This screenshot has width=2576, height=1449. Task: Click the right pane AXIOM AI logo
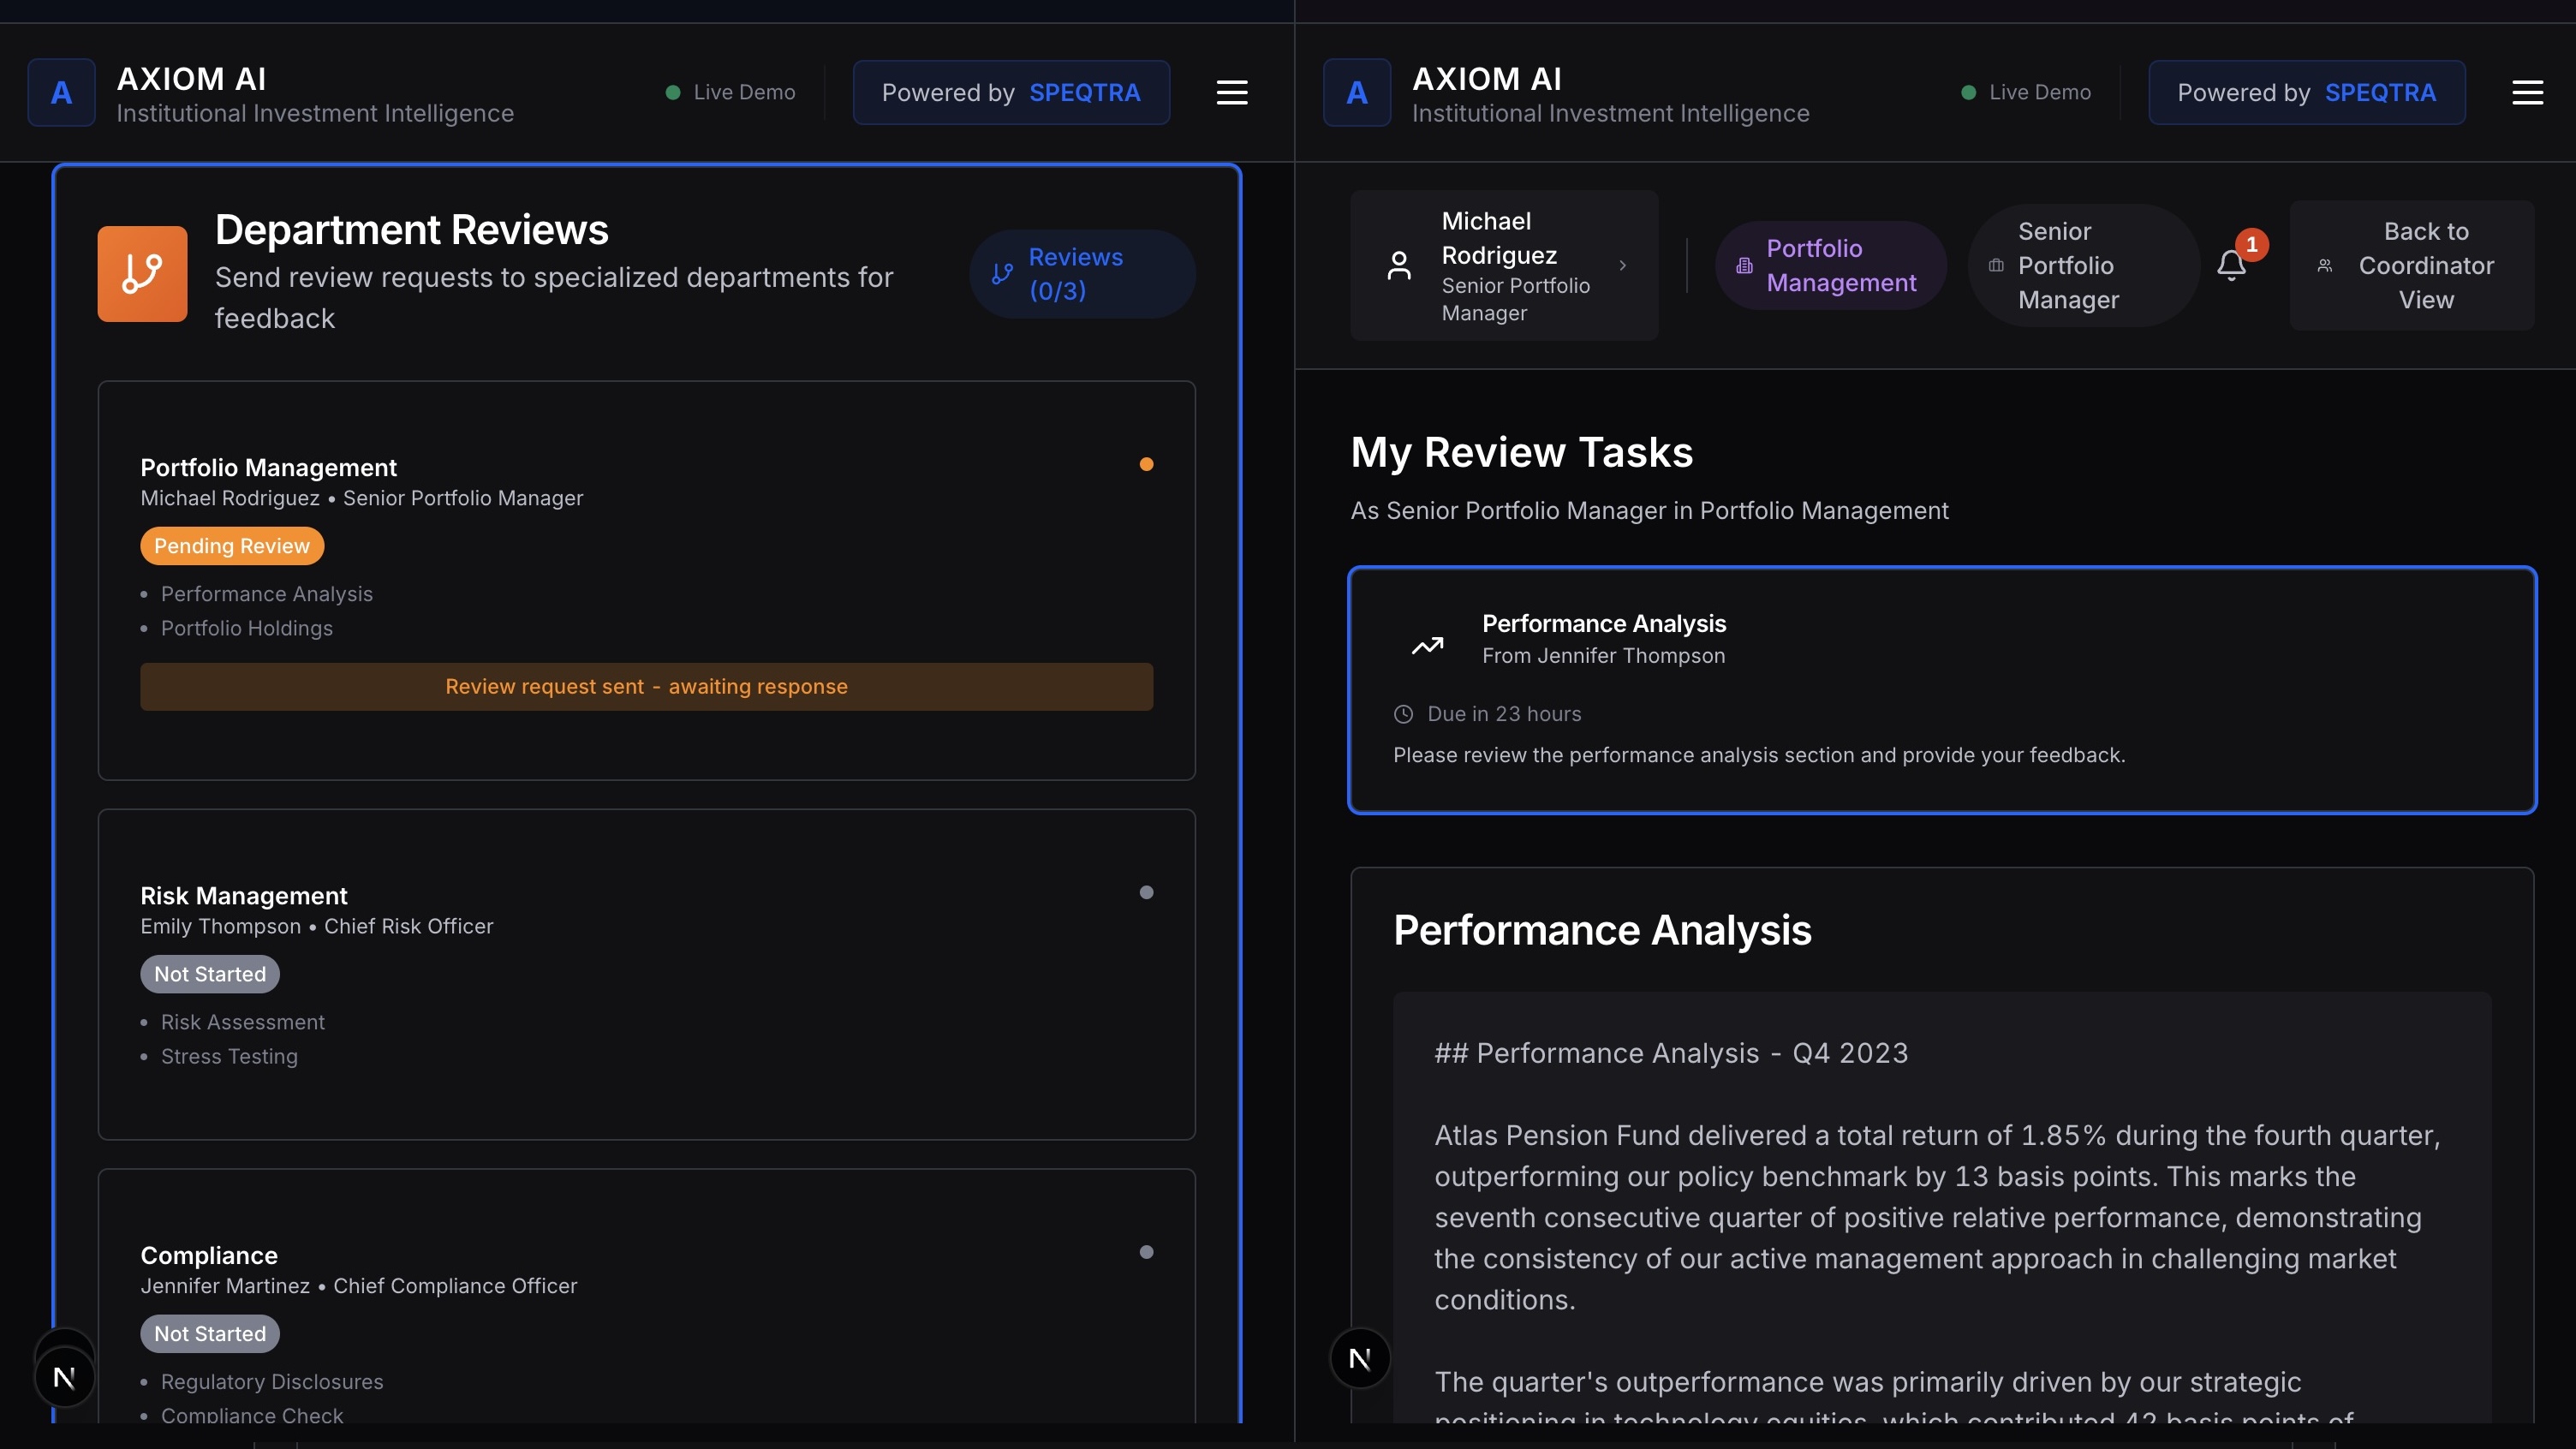[1356, 92]
